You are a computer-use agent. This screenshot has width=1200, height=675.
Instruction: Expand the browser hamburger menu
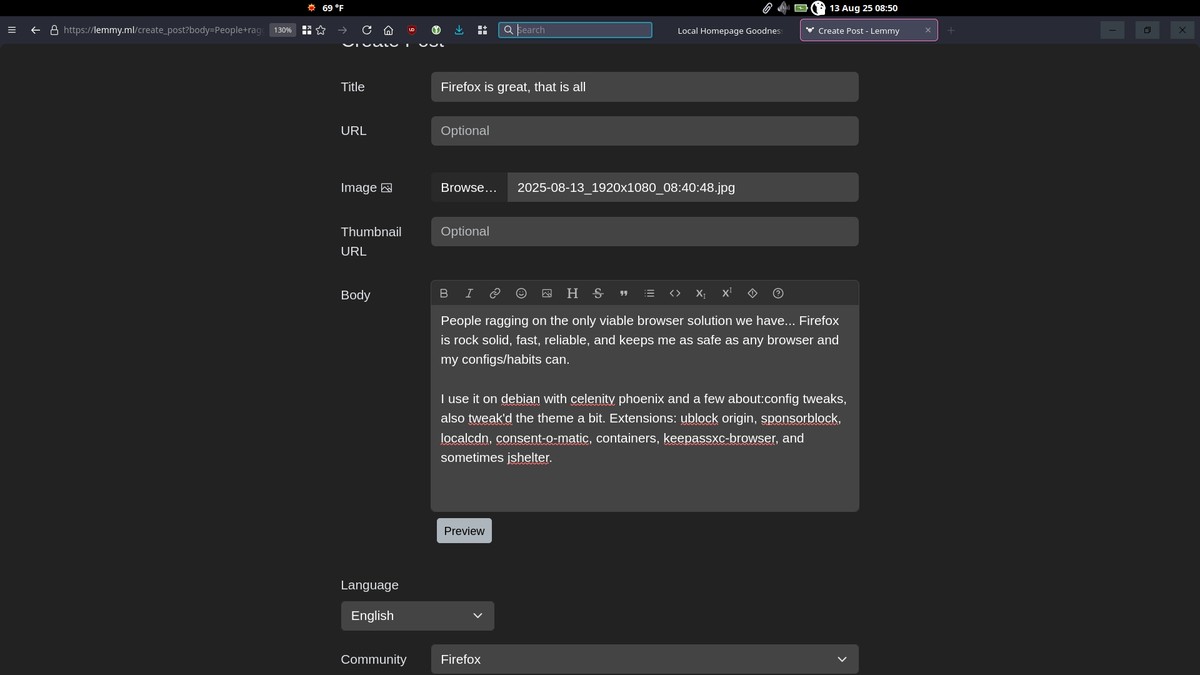[11, 30]
